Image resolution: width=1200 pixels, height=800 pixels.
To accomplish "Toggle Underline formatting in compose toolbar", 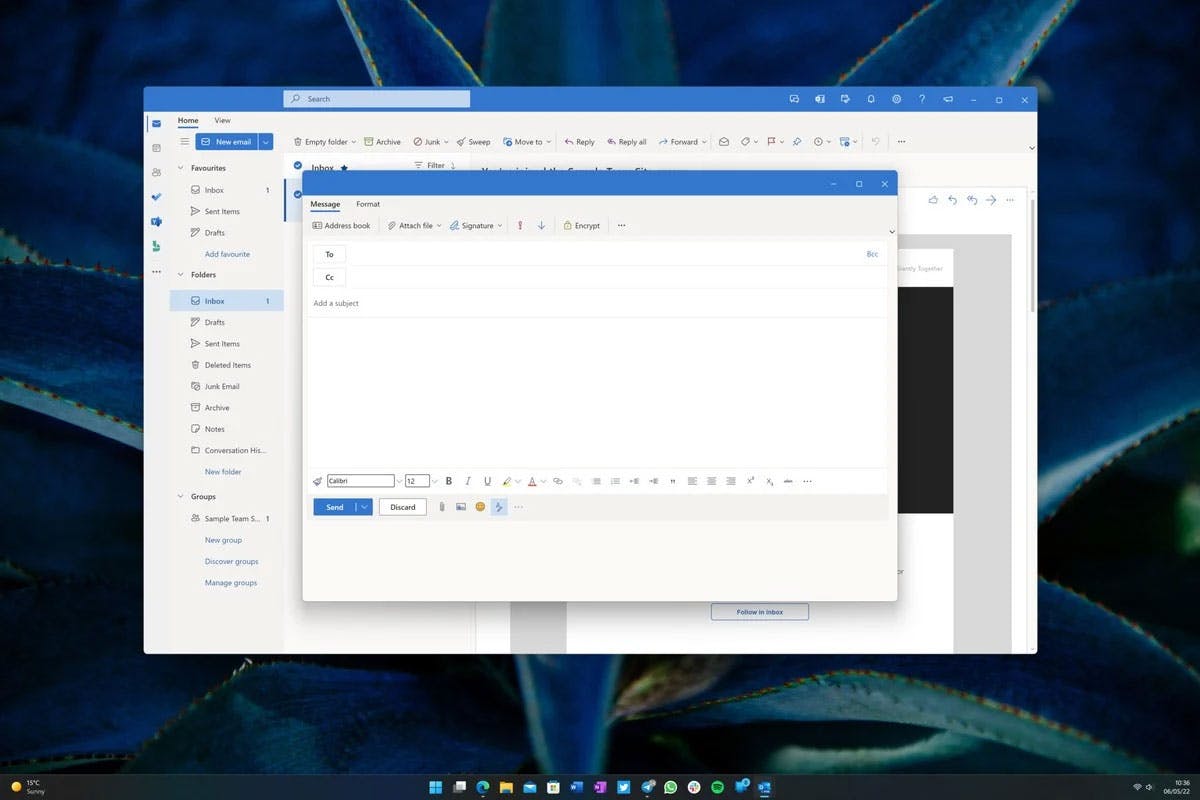I will point(487,481).
